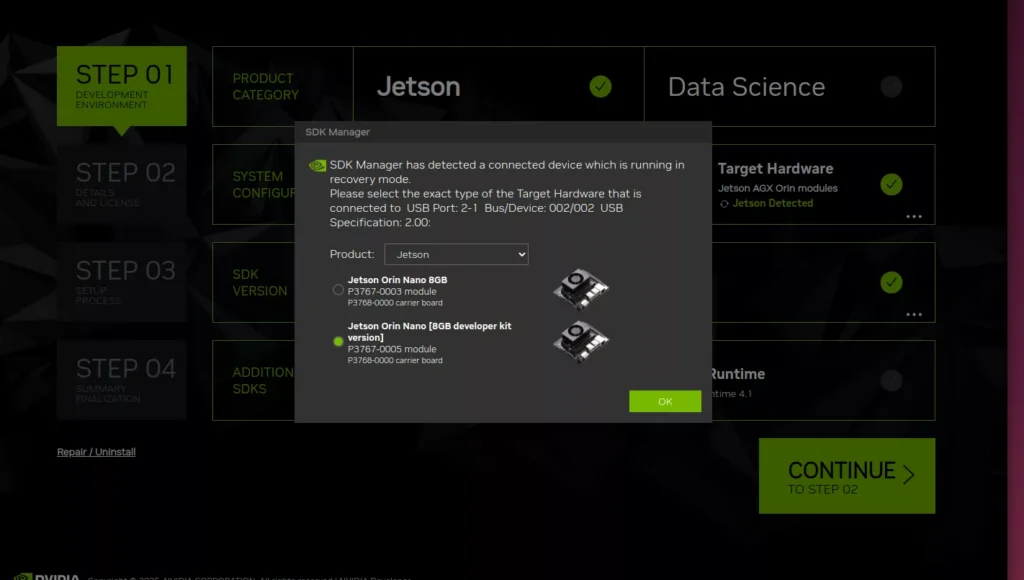Image resolution: width=1024 pixels, height=580 pixels.
Task: Click the Jetson Orin Nano 8GB board image
Action: 580,289
